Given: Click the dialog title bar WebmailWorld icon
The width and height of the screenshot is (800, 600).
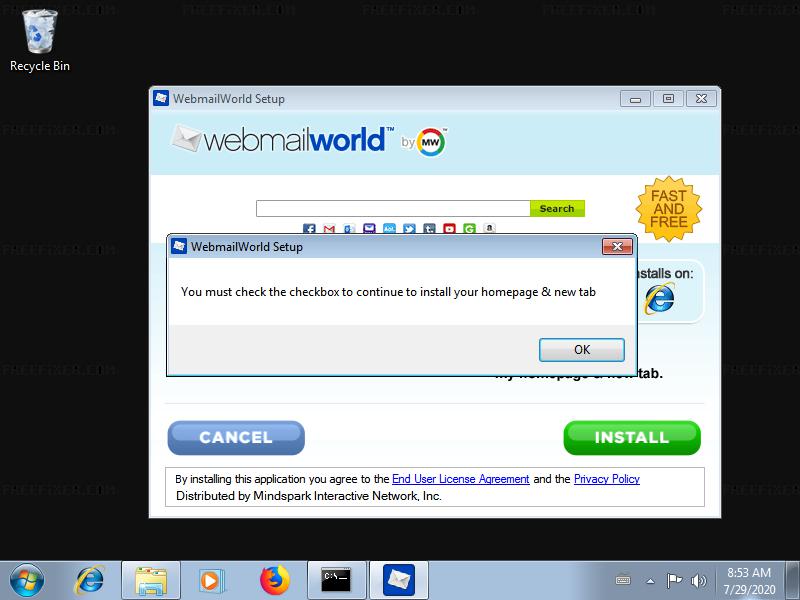Looking at the screenshot, I should point(179,246).
